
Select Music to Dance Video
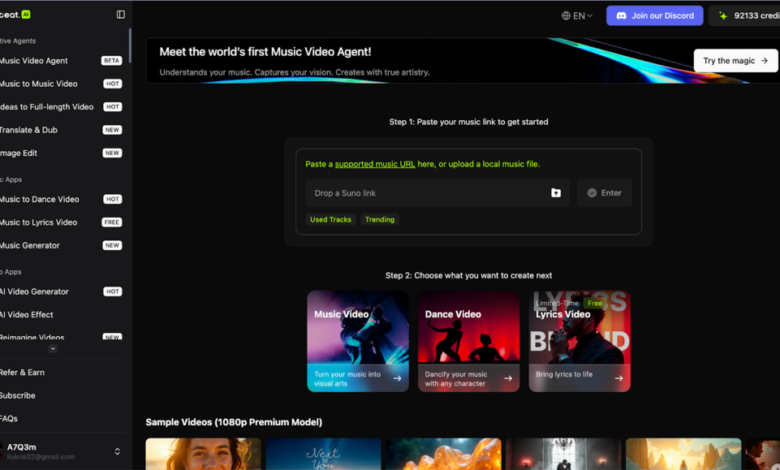(x=61, y=199)
